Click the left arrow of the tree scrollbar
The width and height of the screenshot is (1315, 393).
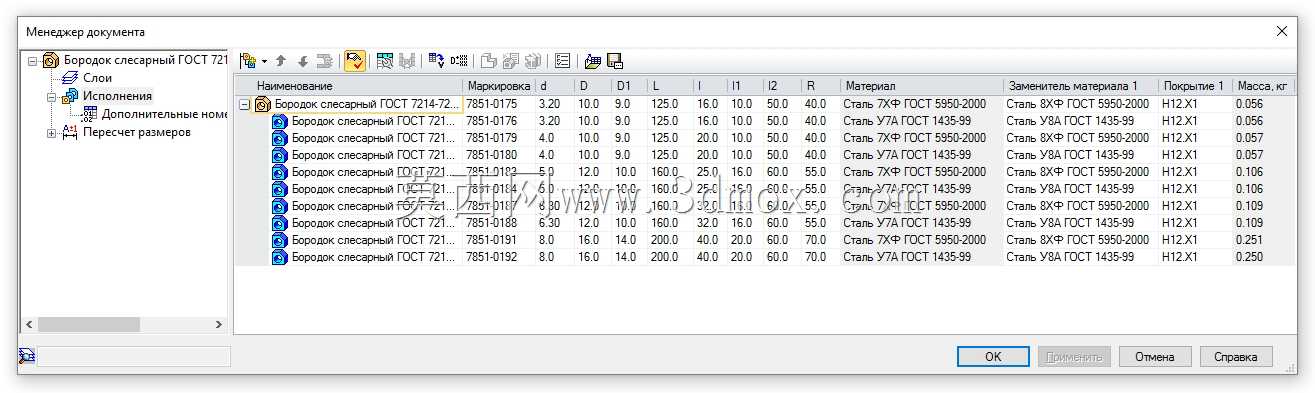[x=29, y=324]
